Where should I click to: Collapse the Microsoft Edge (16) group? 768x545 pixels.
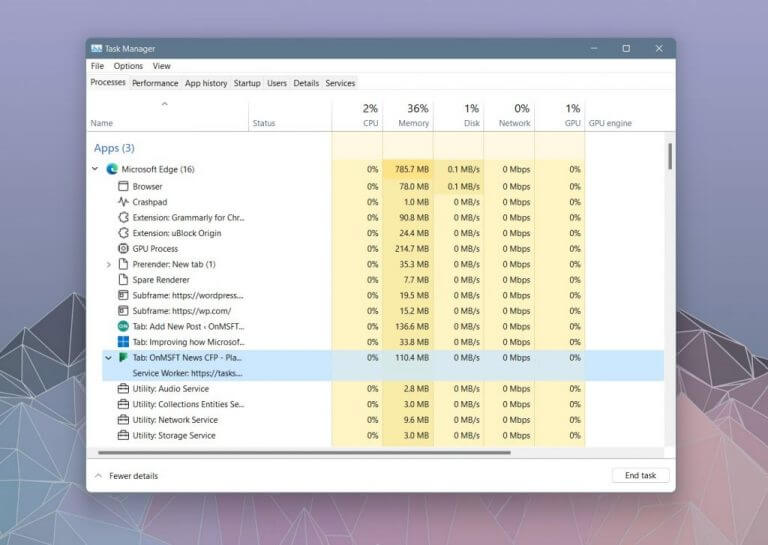point(95,169)
